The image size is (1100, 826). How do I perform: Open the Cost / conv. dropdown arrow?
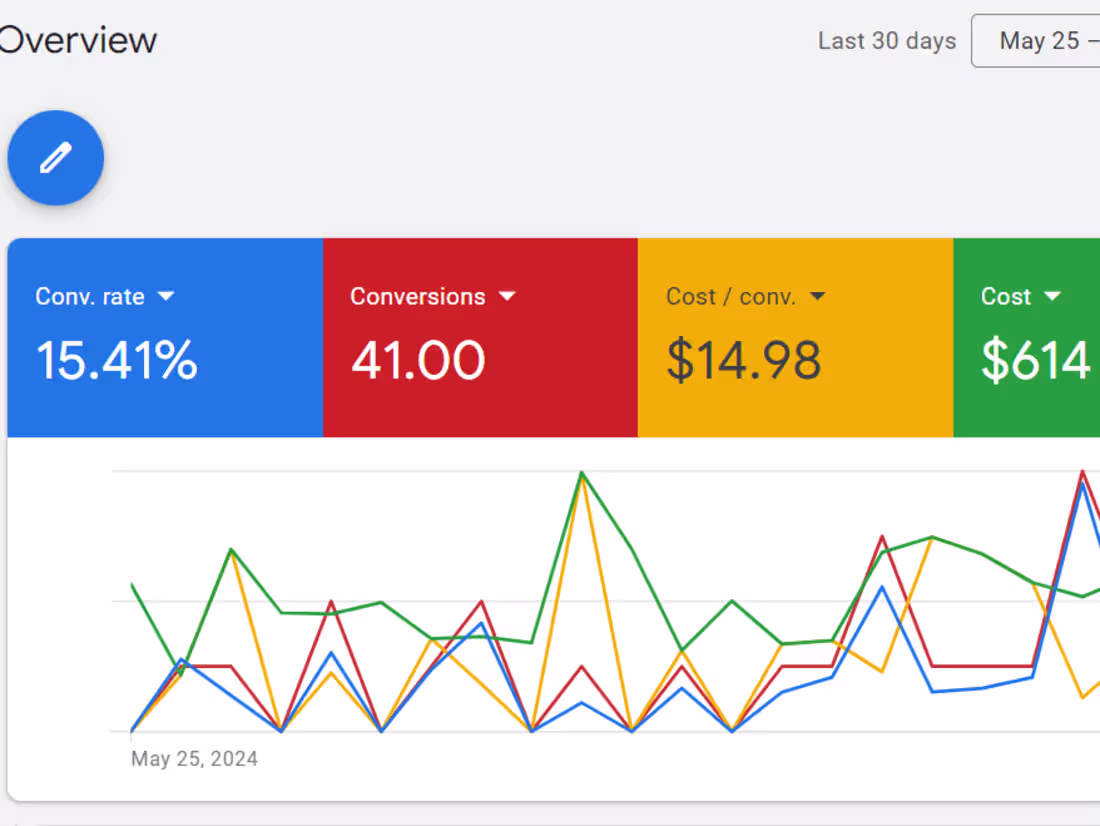pyautogui.click(x=818, y=296)
